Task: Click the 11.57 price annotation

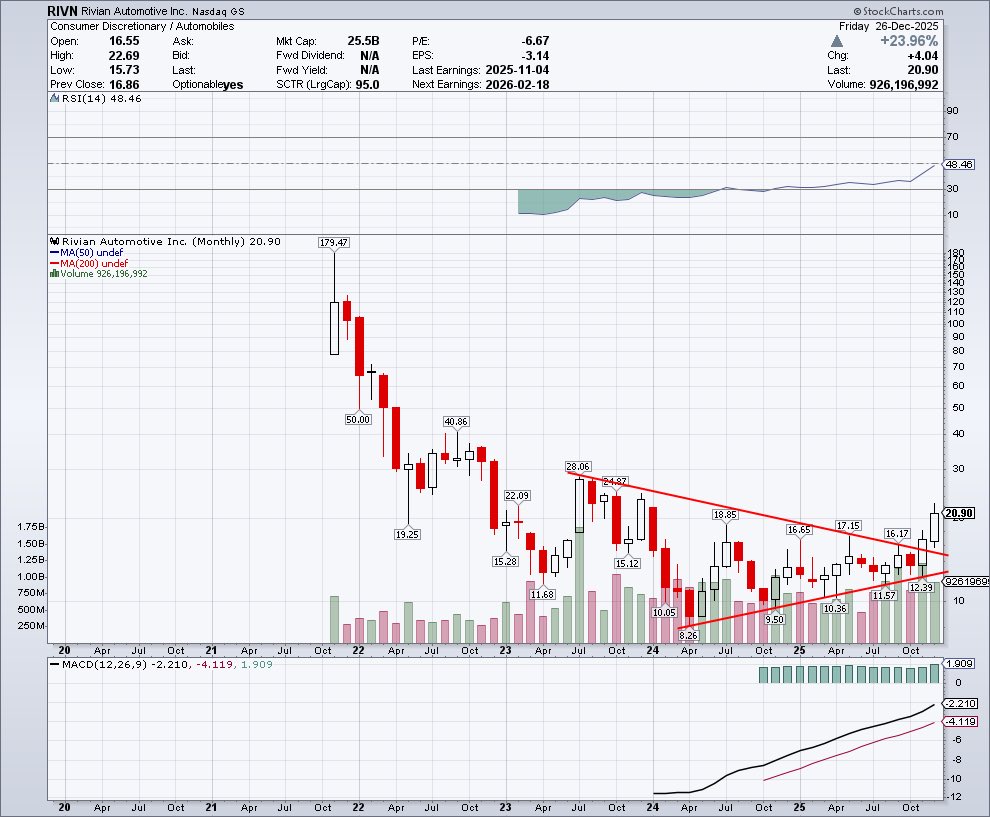Action: pyautogui.click(x=885, y=595)
